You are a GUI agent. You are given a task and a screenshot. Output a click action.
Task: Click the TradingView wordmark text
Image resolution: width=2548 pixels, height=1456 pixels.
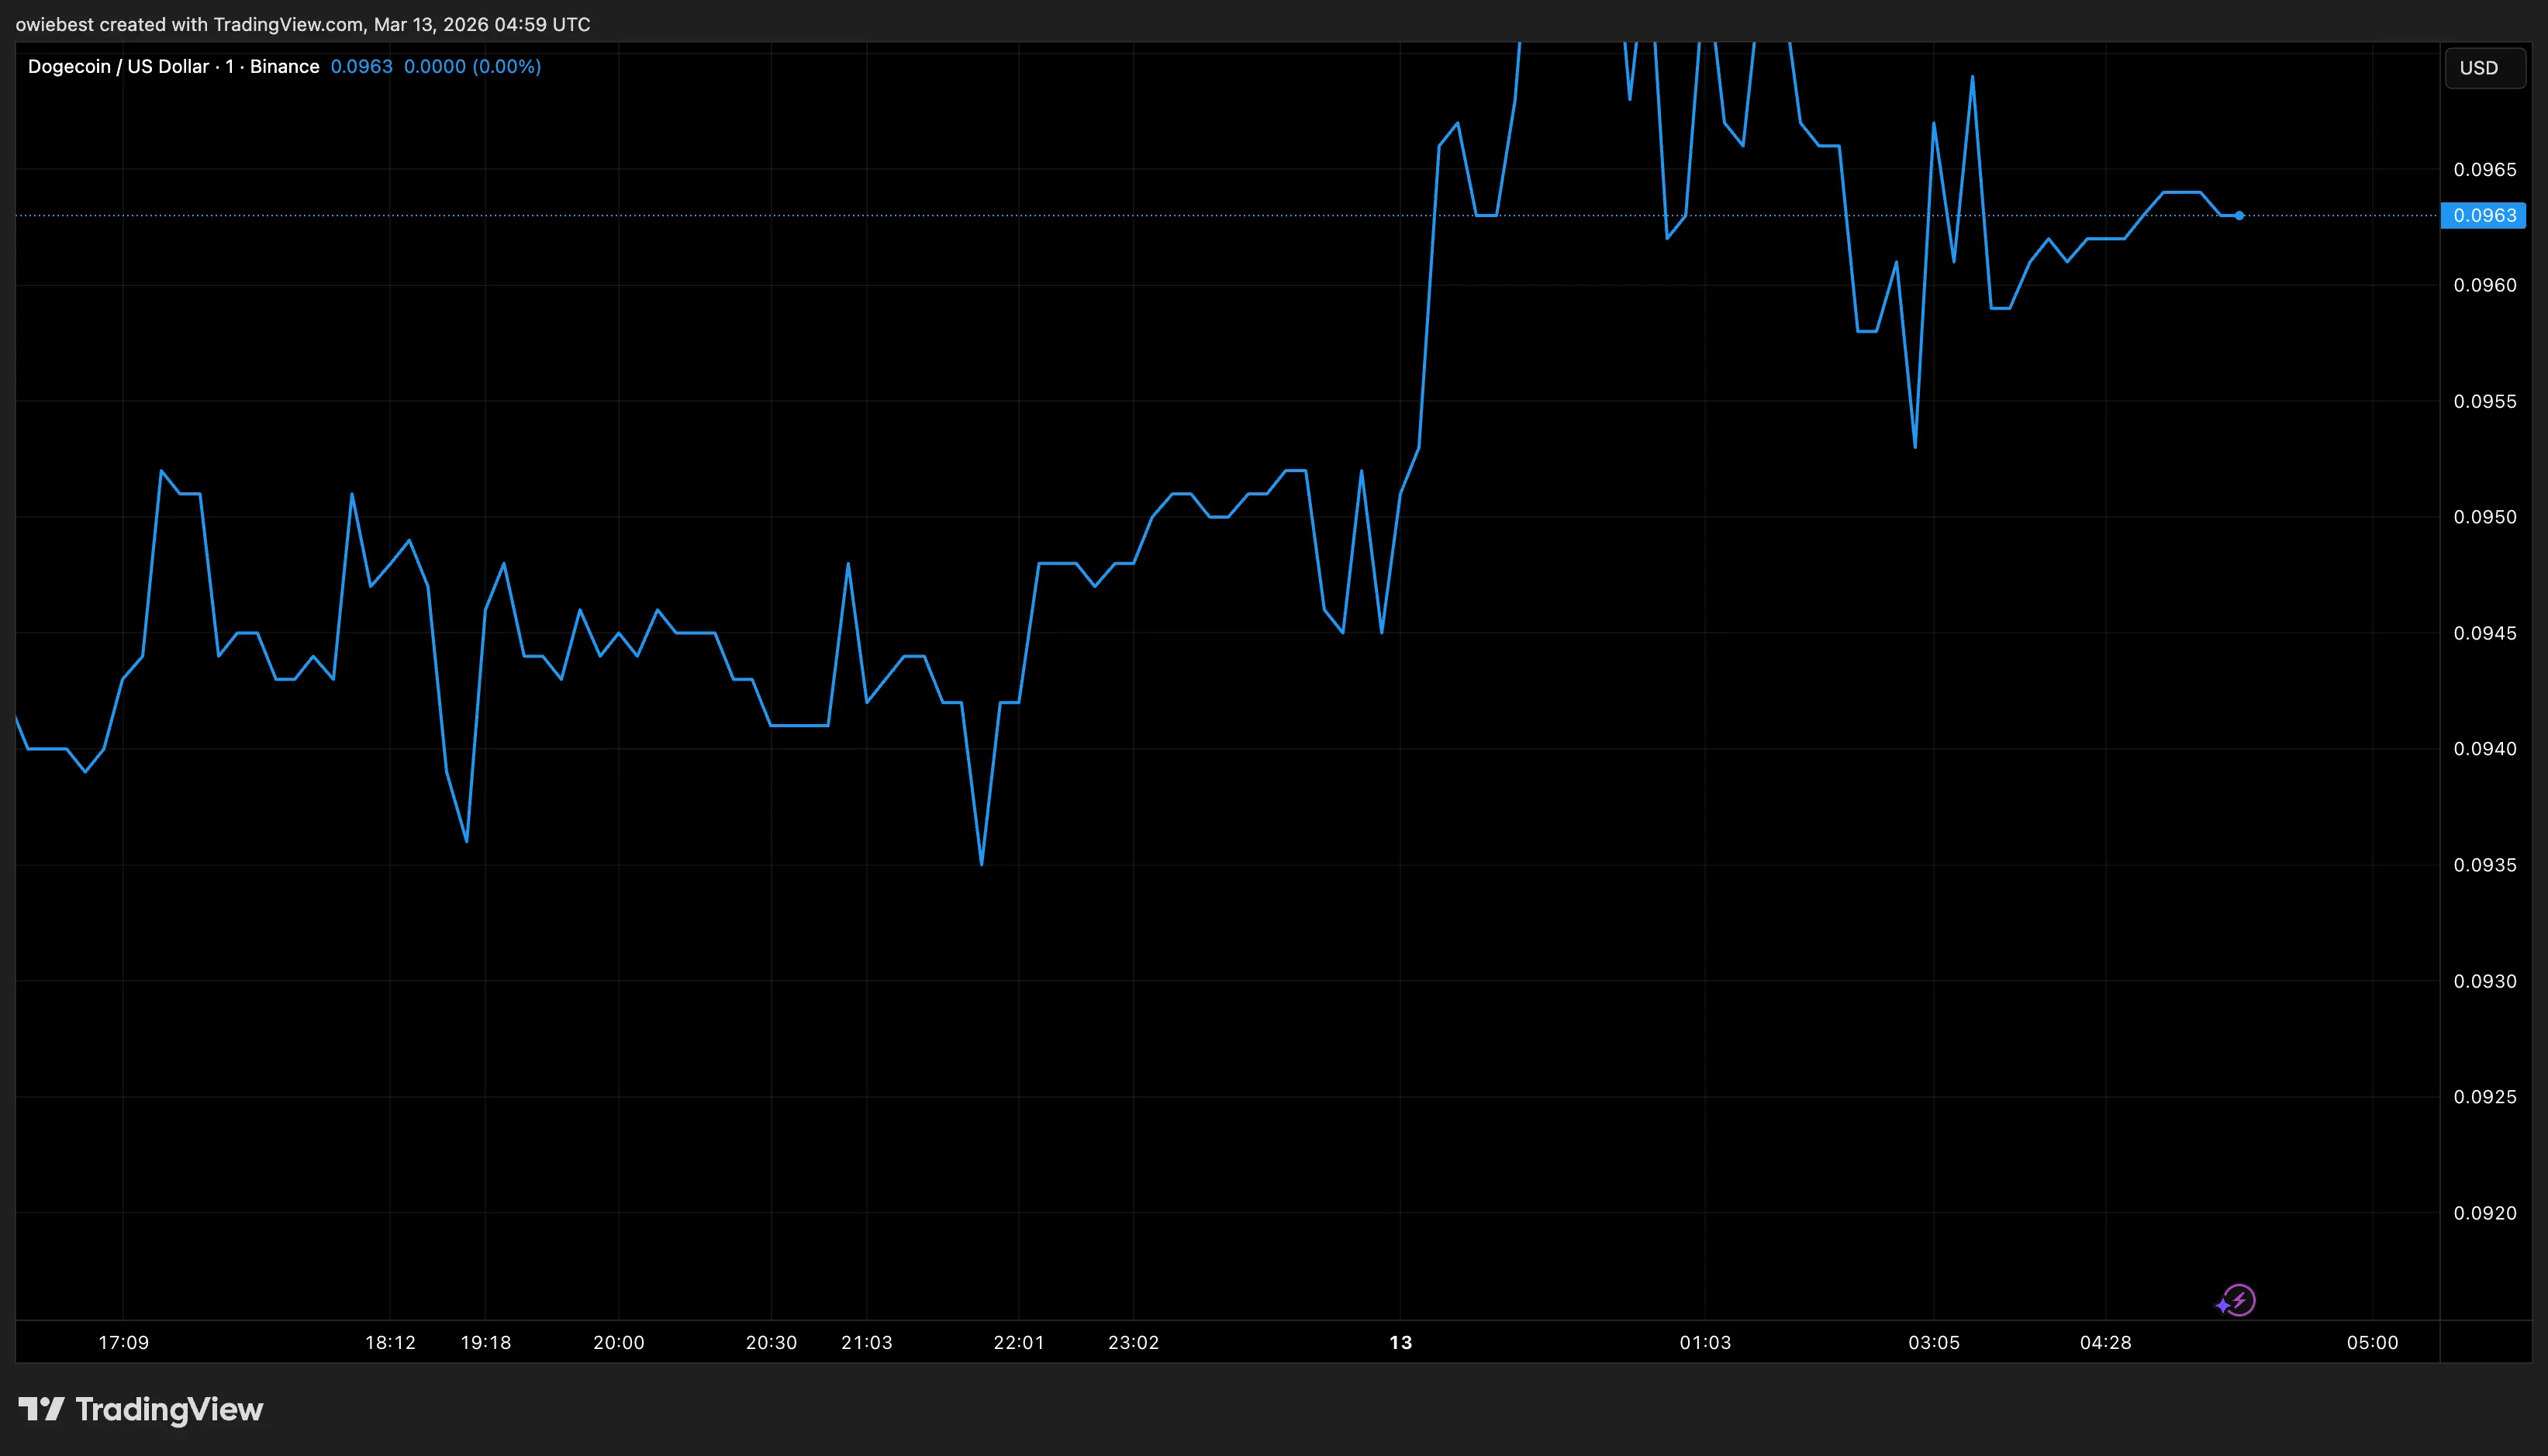point(169,1410)
